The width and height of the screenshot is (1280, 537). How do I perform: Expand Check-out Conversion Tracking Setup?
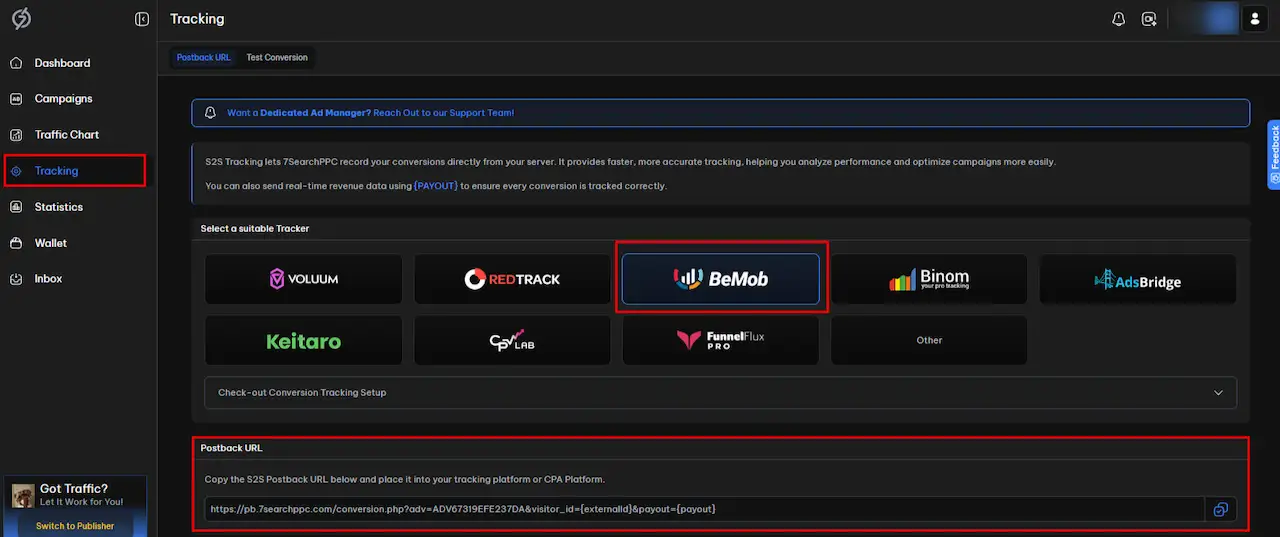pos(721,393)
